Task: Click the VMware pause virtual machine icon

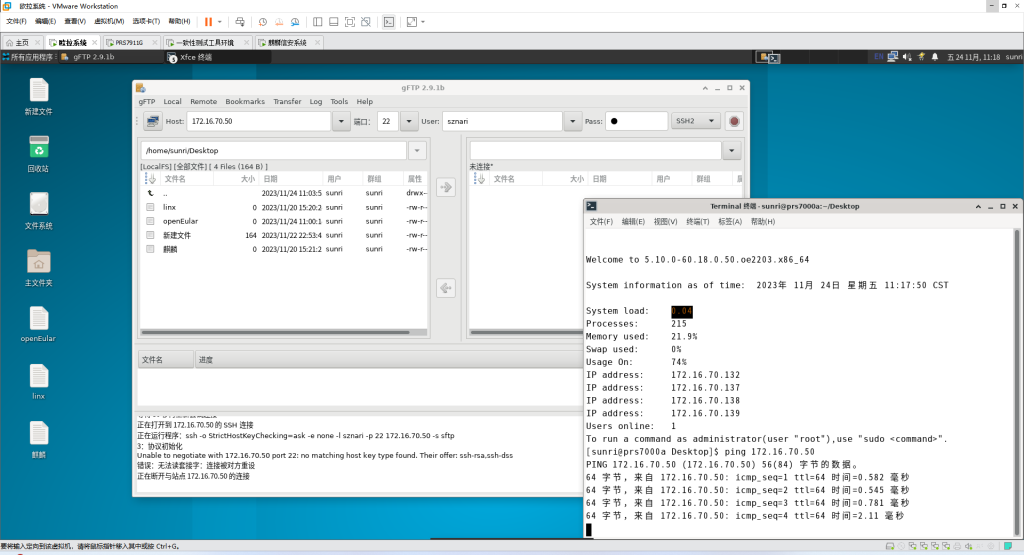Action: pyautogui.click(x=209, y=21)
